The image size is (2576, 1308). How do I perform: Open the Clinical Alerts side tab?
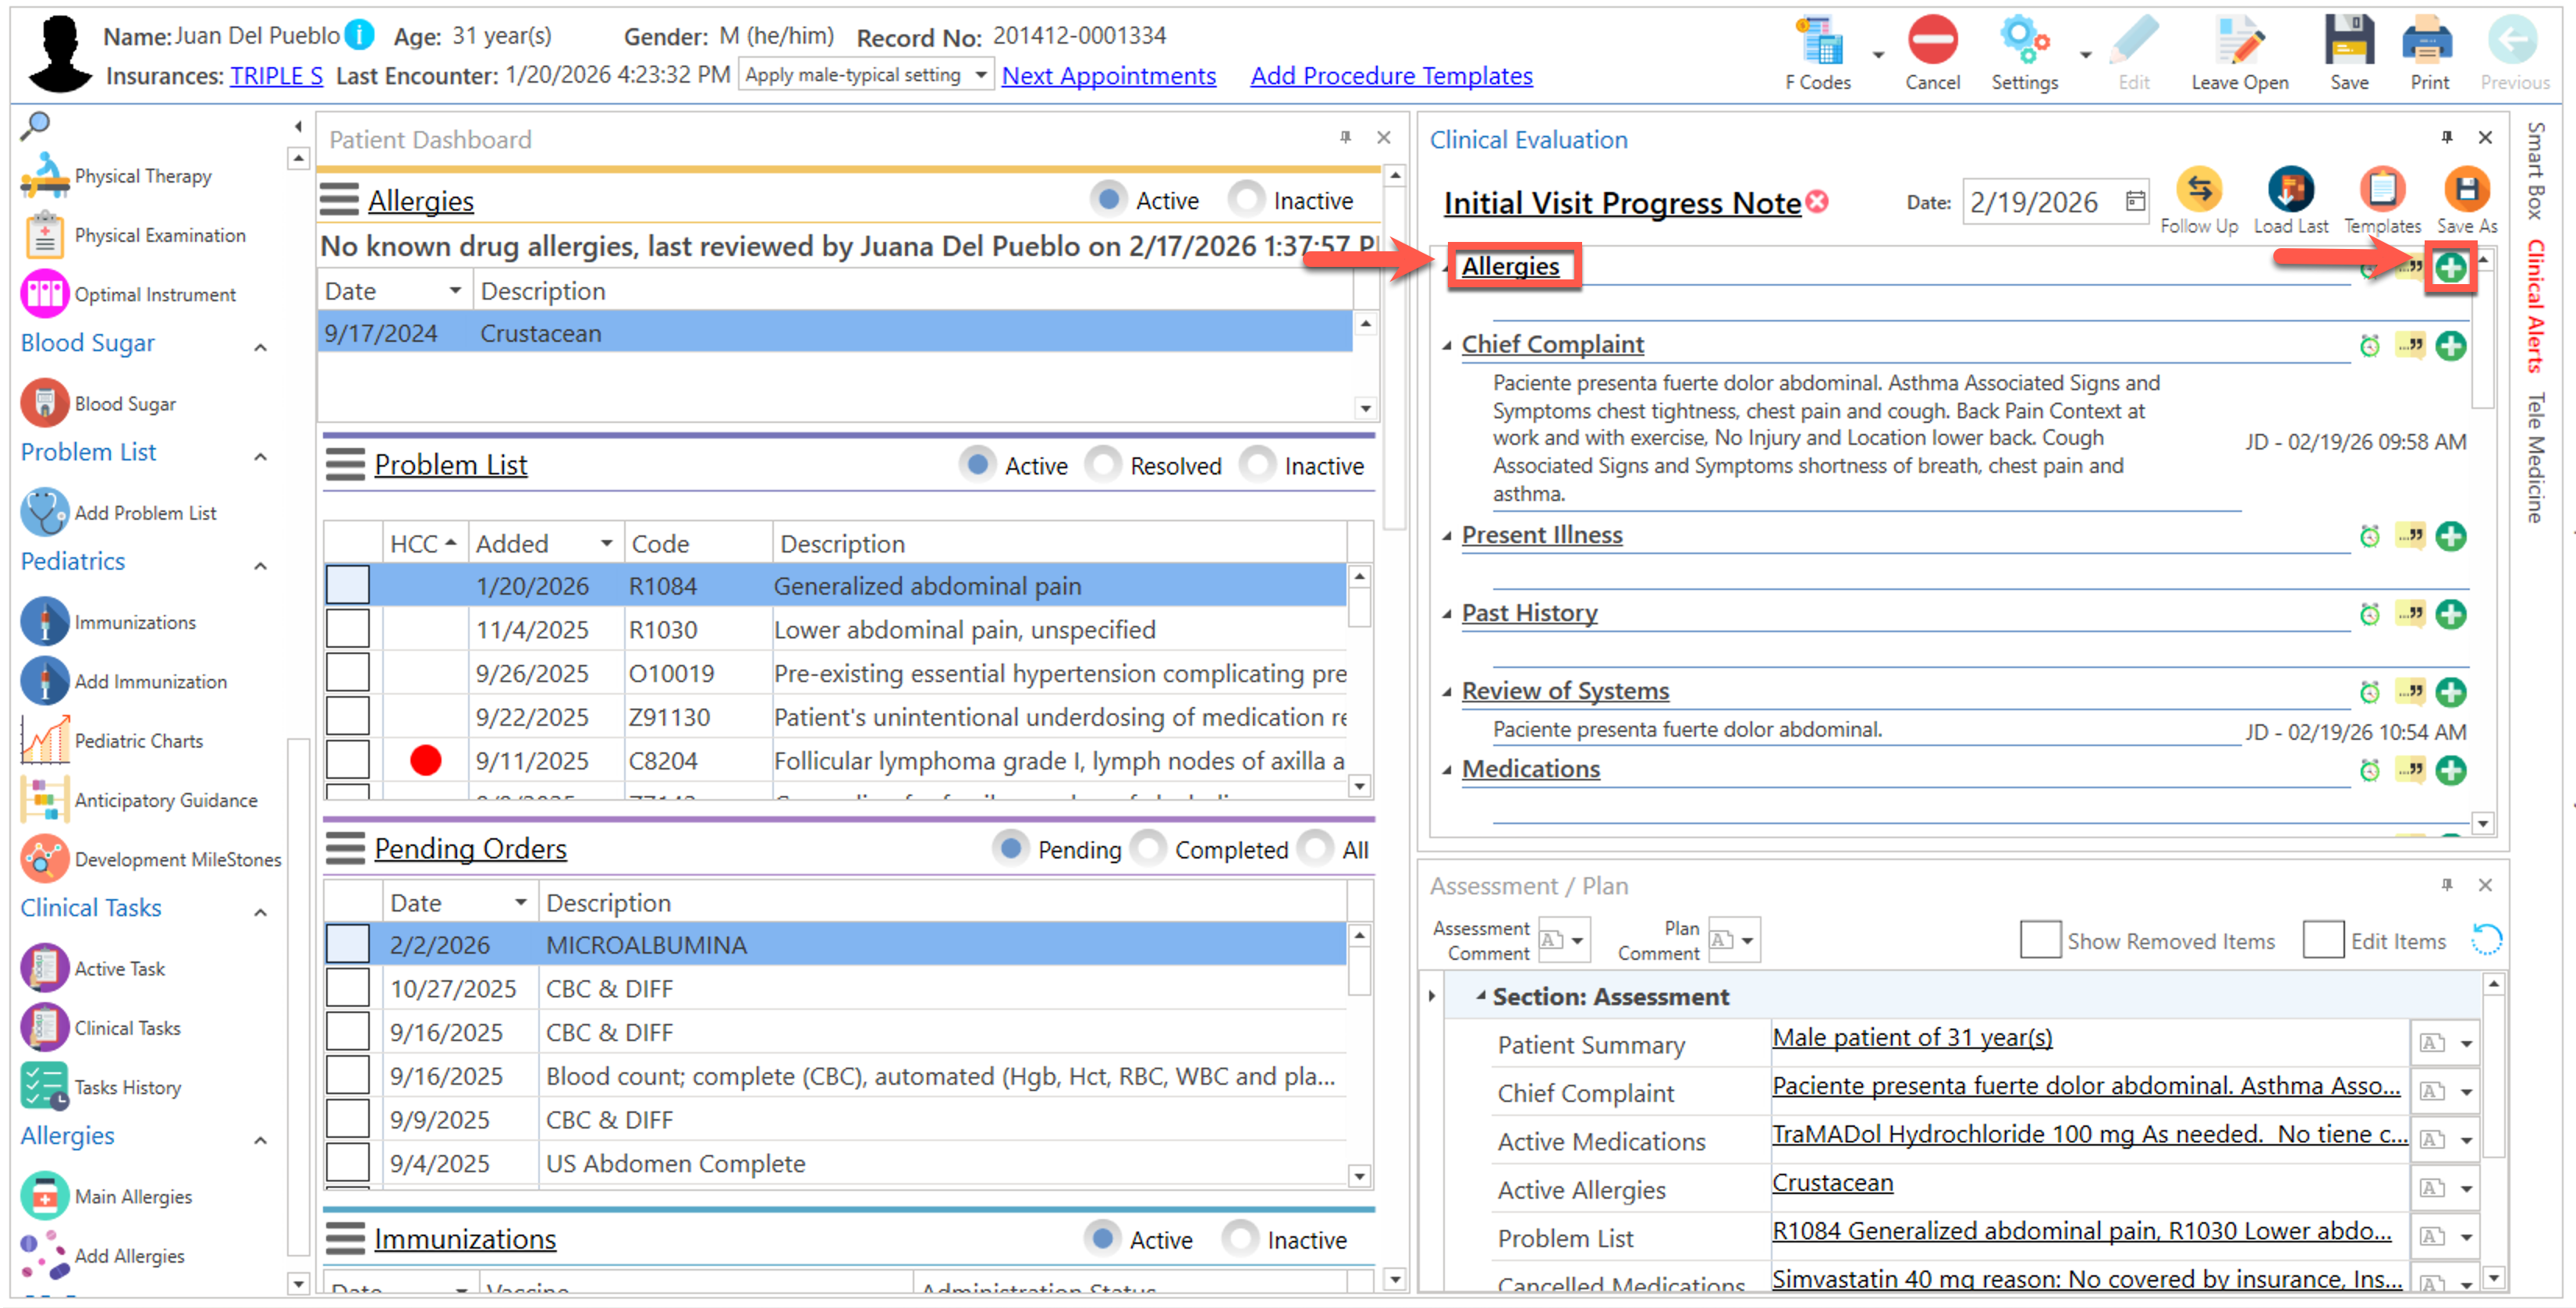click(2536, 305)
